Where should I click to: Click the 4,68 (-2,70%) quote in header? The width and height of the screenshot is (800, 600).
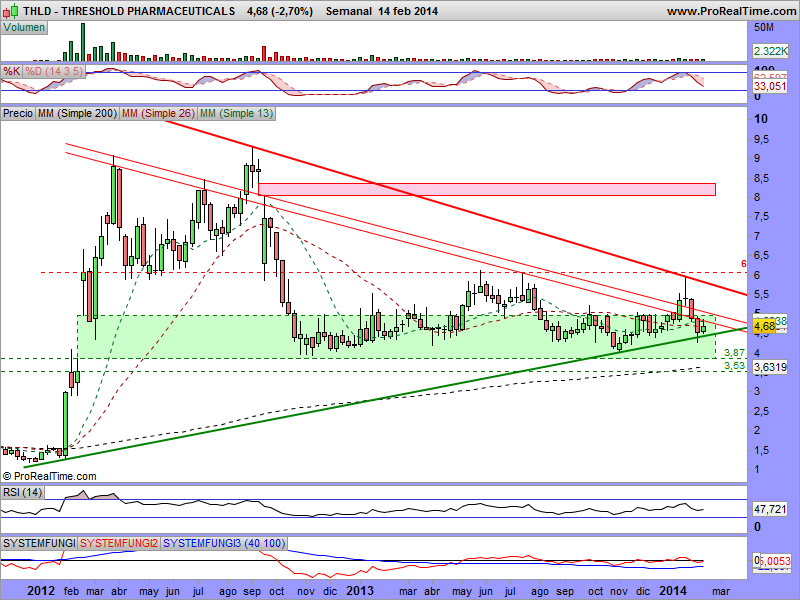[x=280, y=11]
